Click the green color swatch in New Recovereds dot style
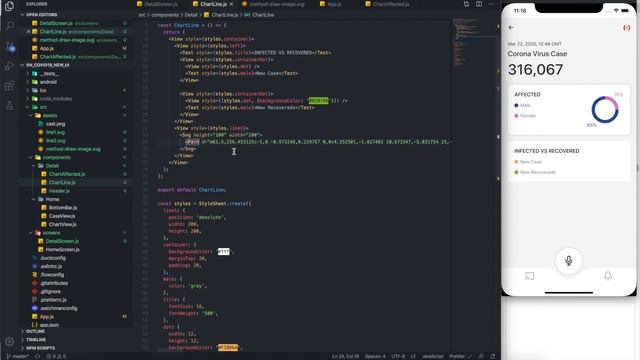640x360 pixels. [318, 101]
